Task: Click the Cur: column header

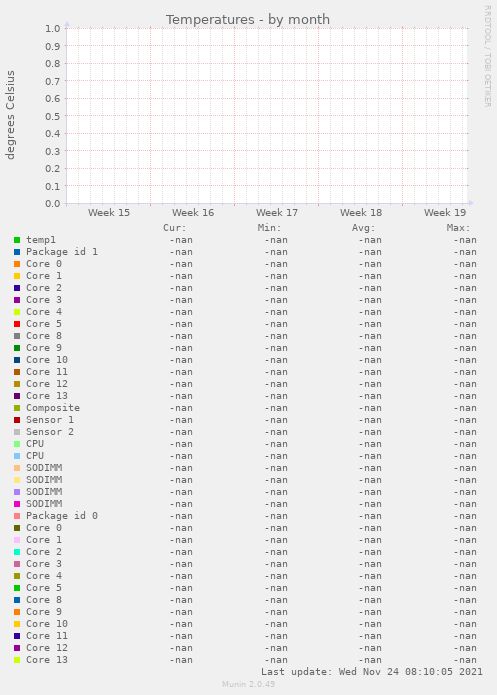Action: click(175, 228)
